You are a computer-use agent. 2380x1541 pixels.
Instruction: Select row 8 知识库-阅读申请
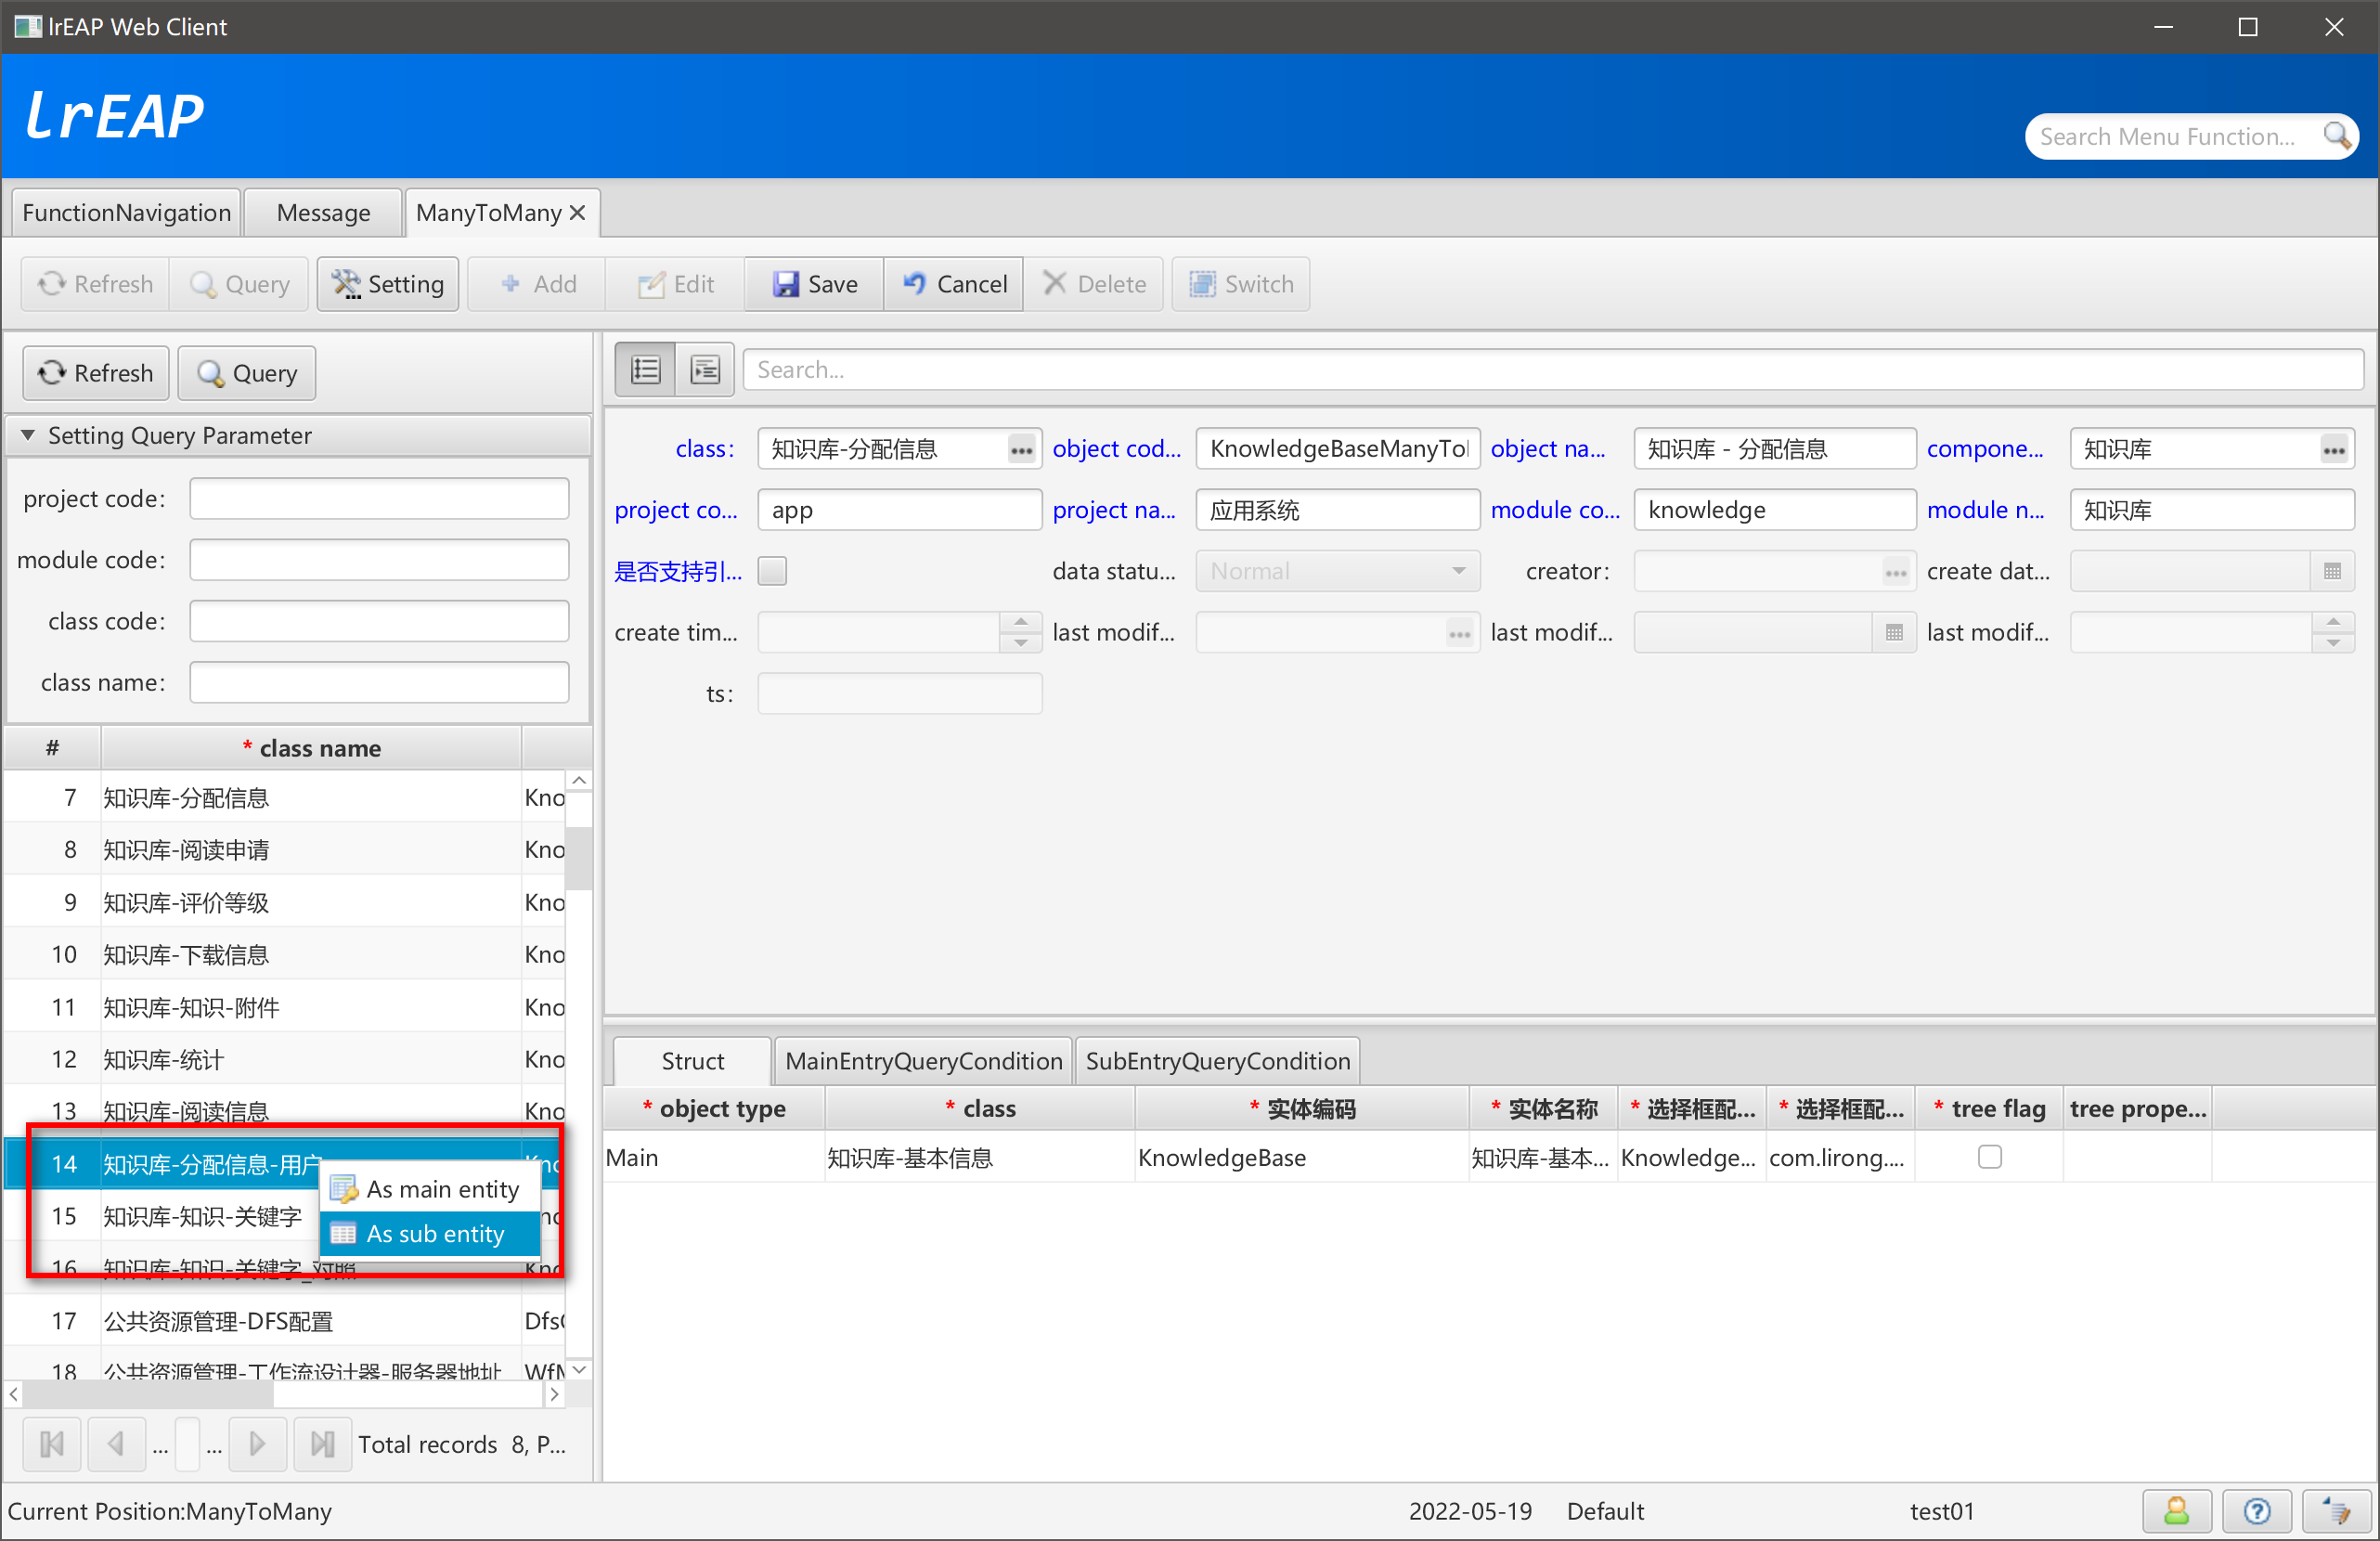click(x=284, y=850)
